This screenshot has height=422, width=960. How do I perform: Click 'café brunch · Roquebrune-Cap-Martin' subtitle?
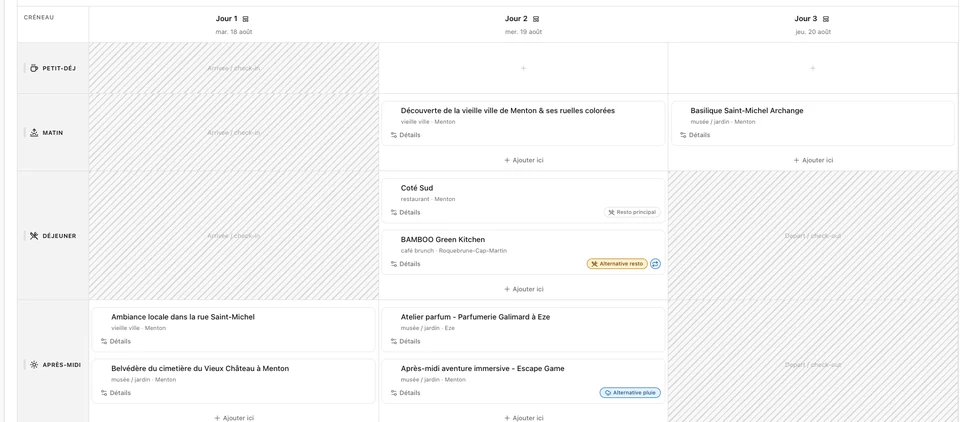(454, 251)
